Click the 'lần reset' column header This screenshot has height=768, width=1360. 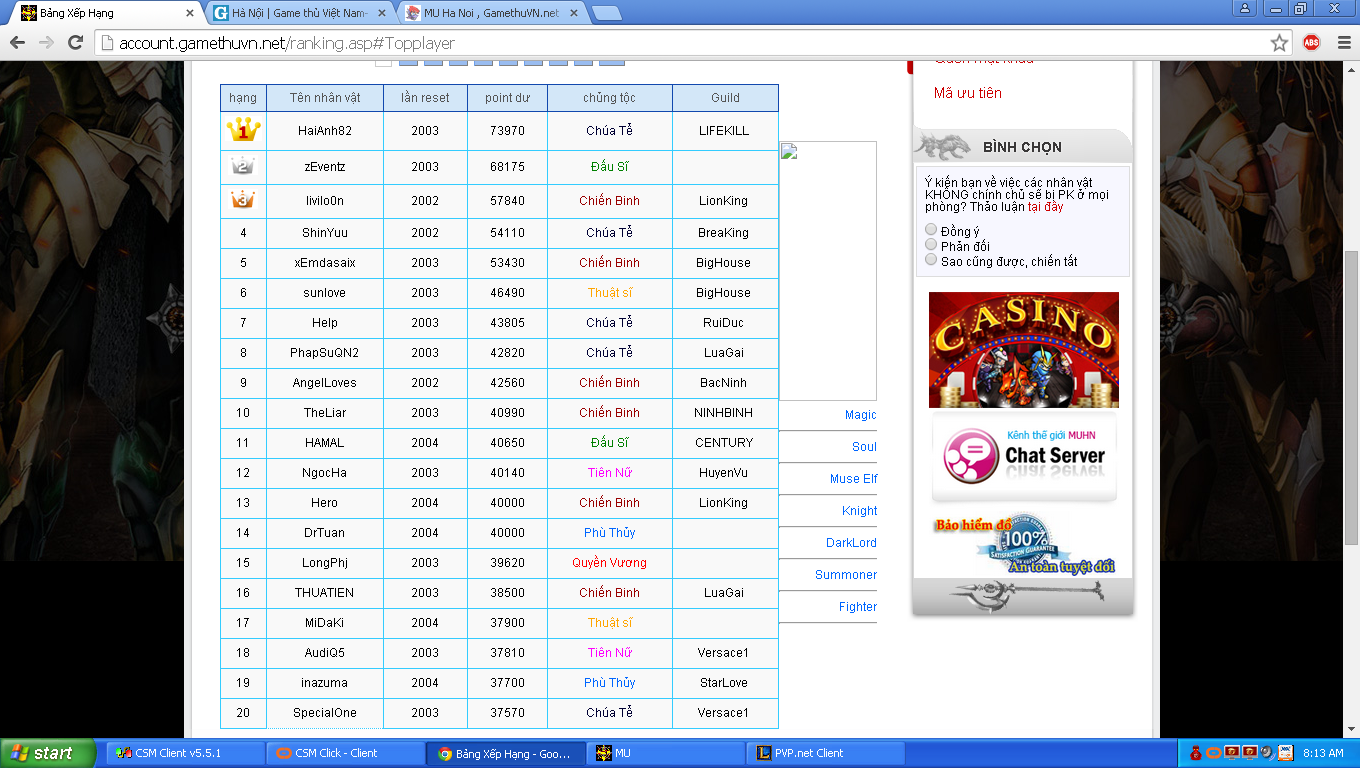425,98
